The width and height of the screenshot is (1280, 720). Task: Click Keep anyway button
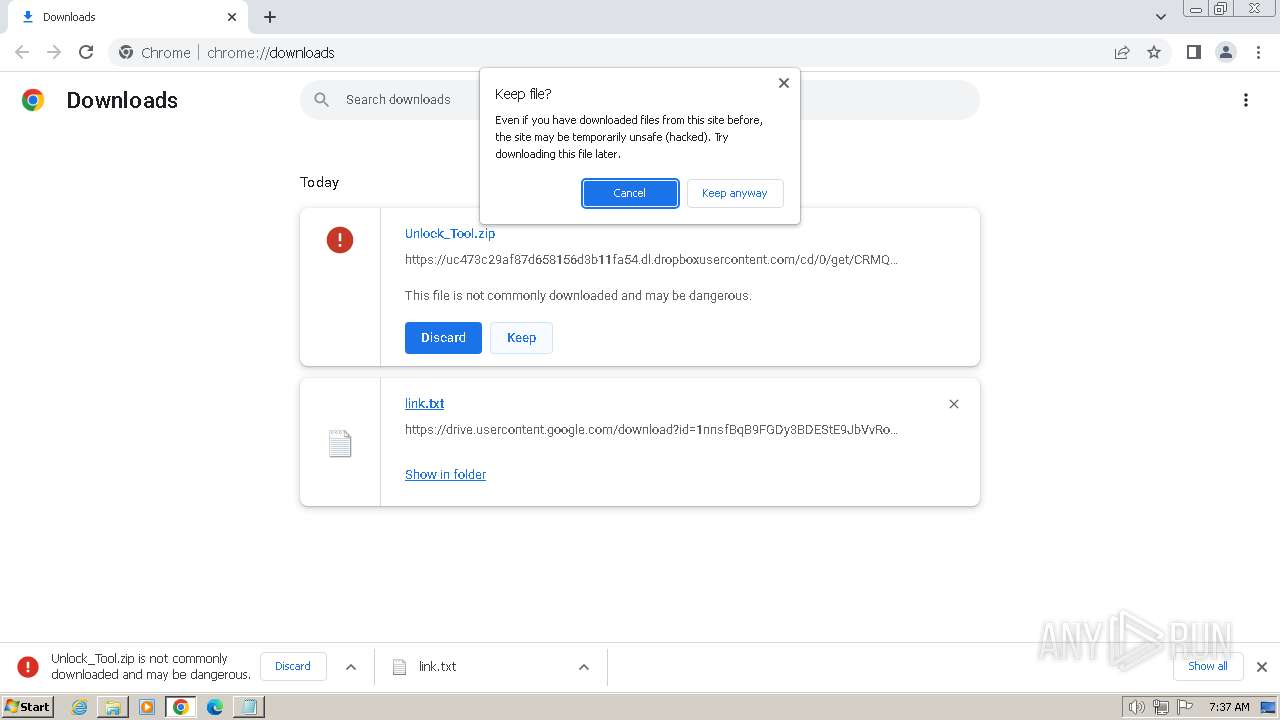(x=735, y=193)
